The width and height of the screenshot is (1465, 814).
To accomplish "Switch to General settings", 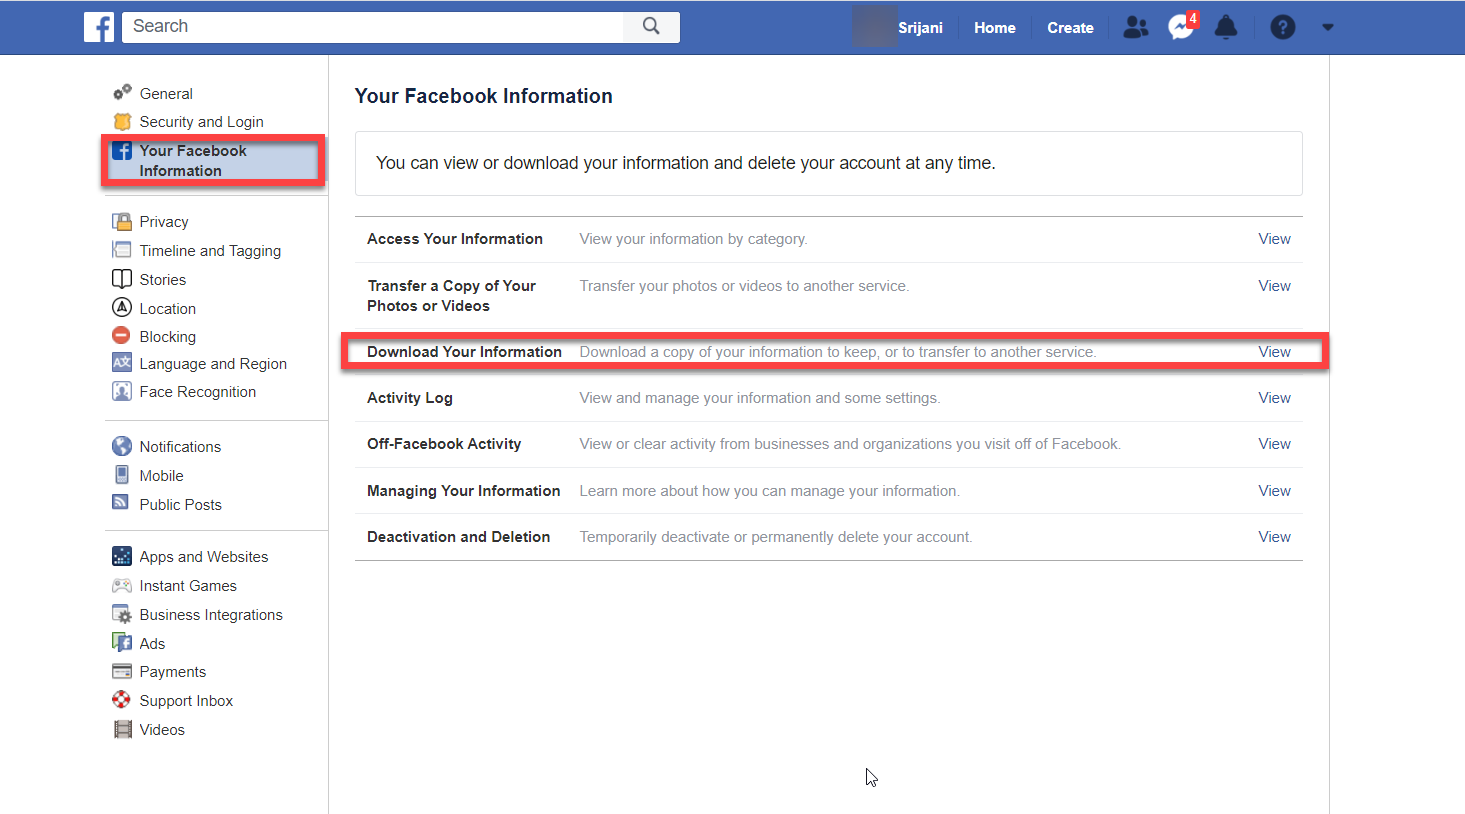I will 165,93.
